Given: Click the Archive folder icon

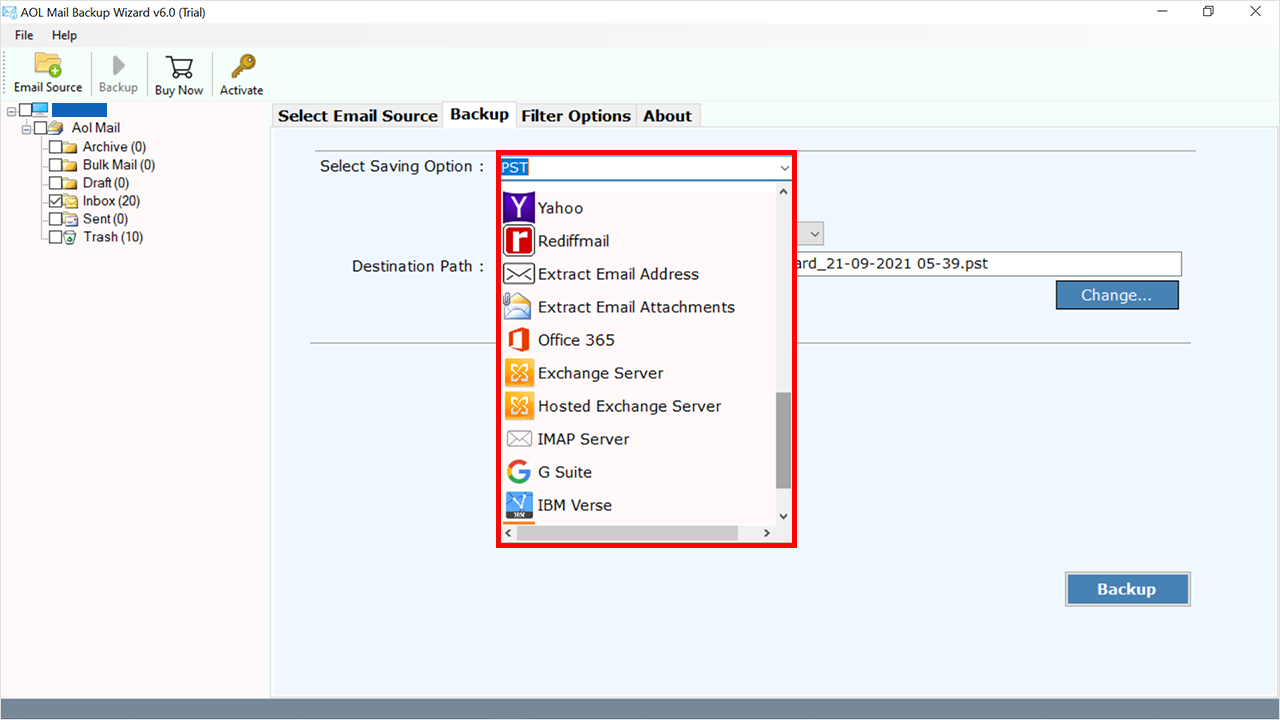Looking at the screenshot, I should (x=70, y=147).
